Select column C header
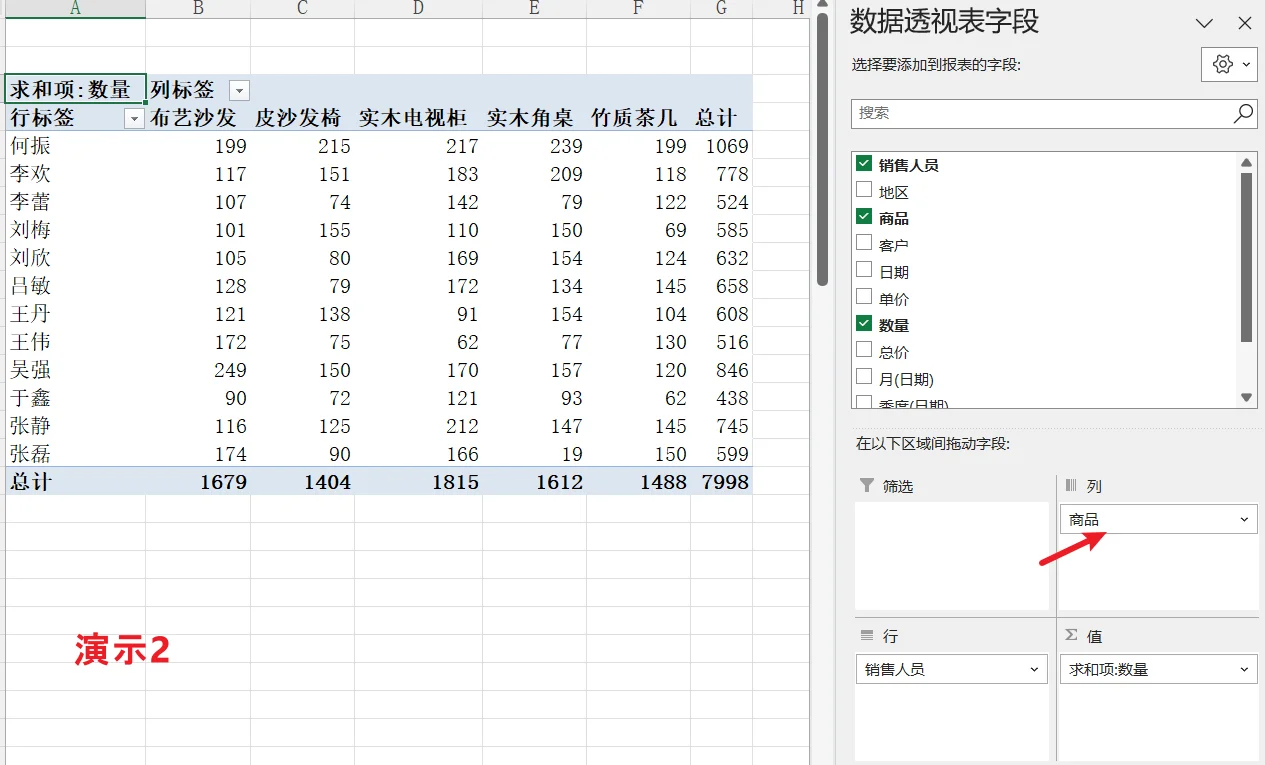1265x765 pixels. pos(302,9)
